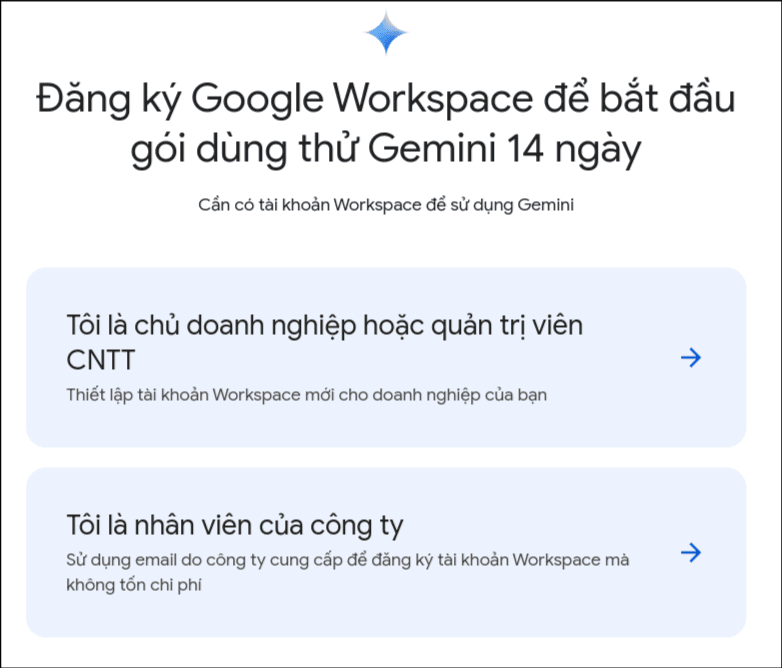Click the arrow on the business owner card
Viewport: 782px width, 668px height.
tap(691, 357)
